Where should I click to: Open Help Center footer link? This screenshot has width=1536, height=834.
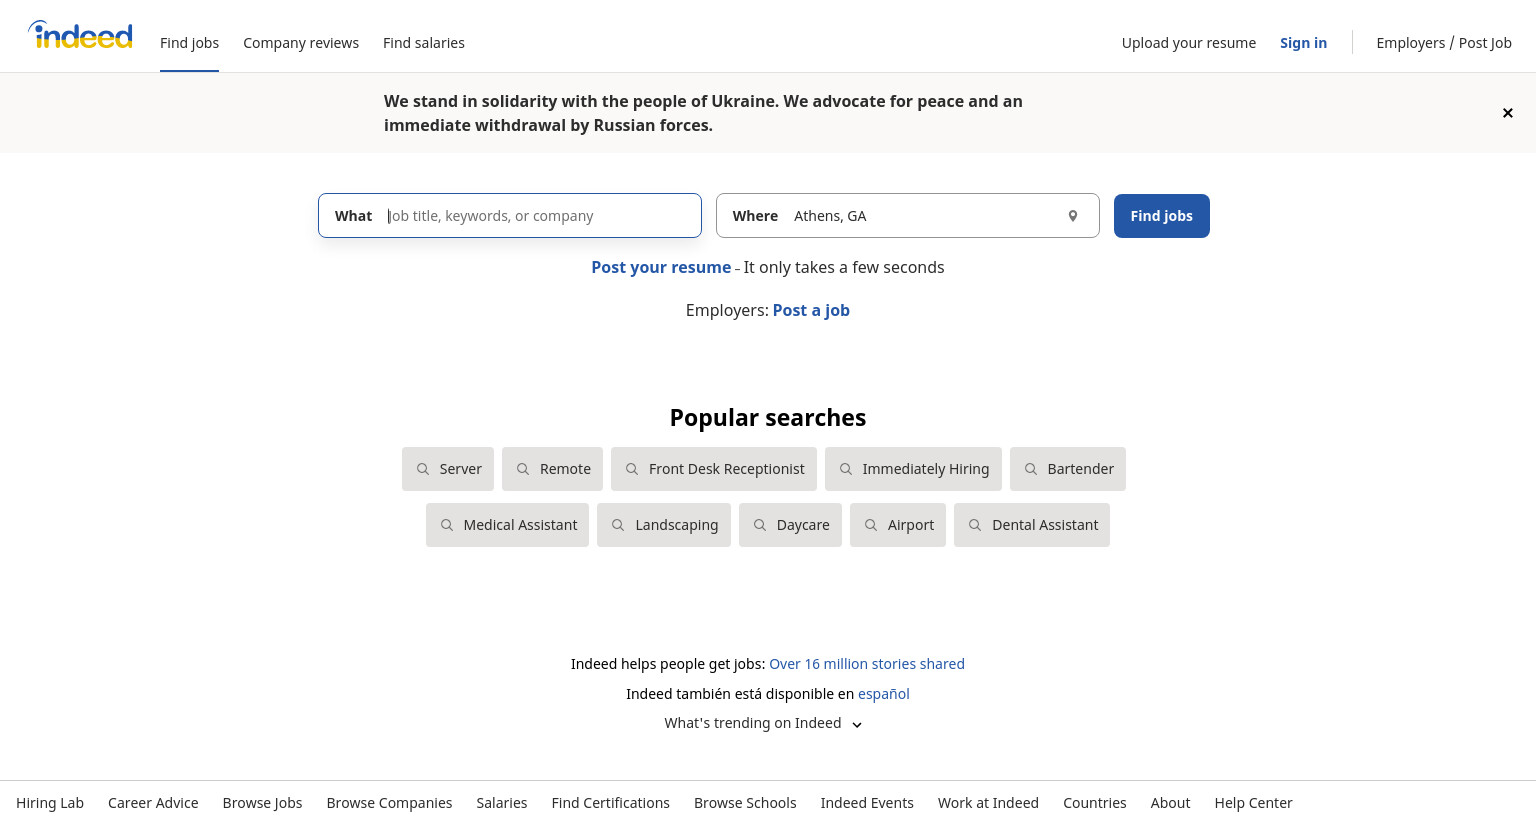pyautogui.click(x=1253, y=803)
